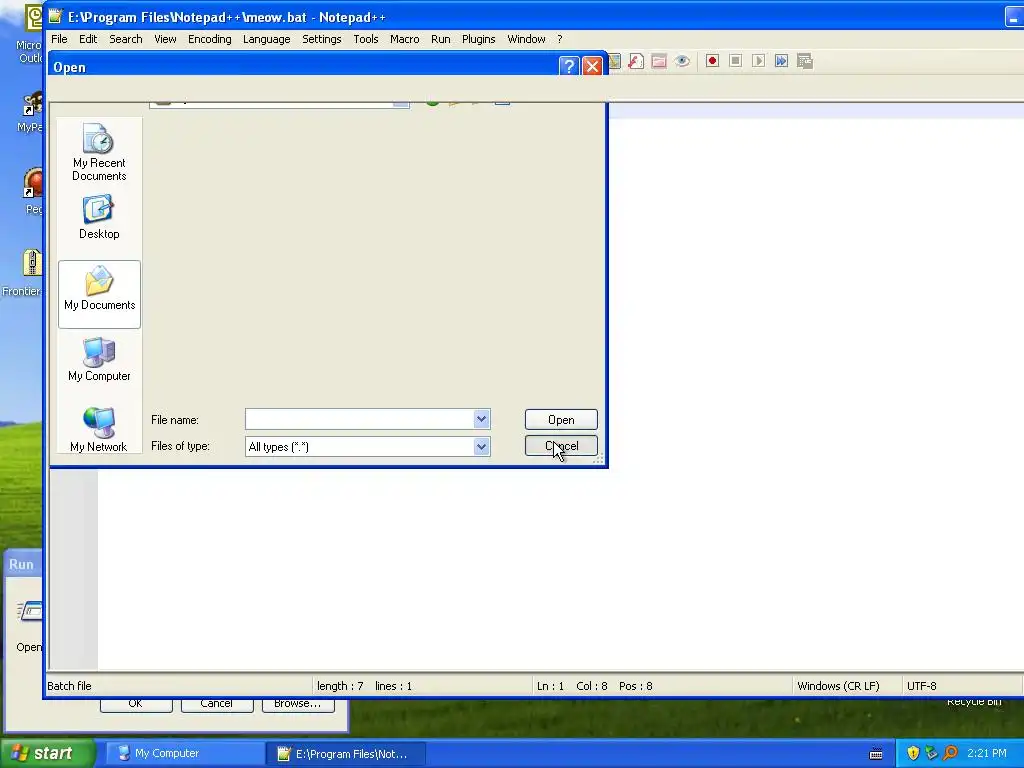Select My Documents in the places bar
1024x768 pixels.
coord(99,294)
